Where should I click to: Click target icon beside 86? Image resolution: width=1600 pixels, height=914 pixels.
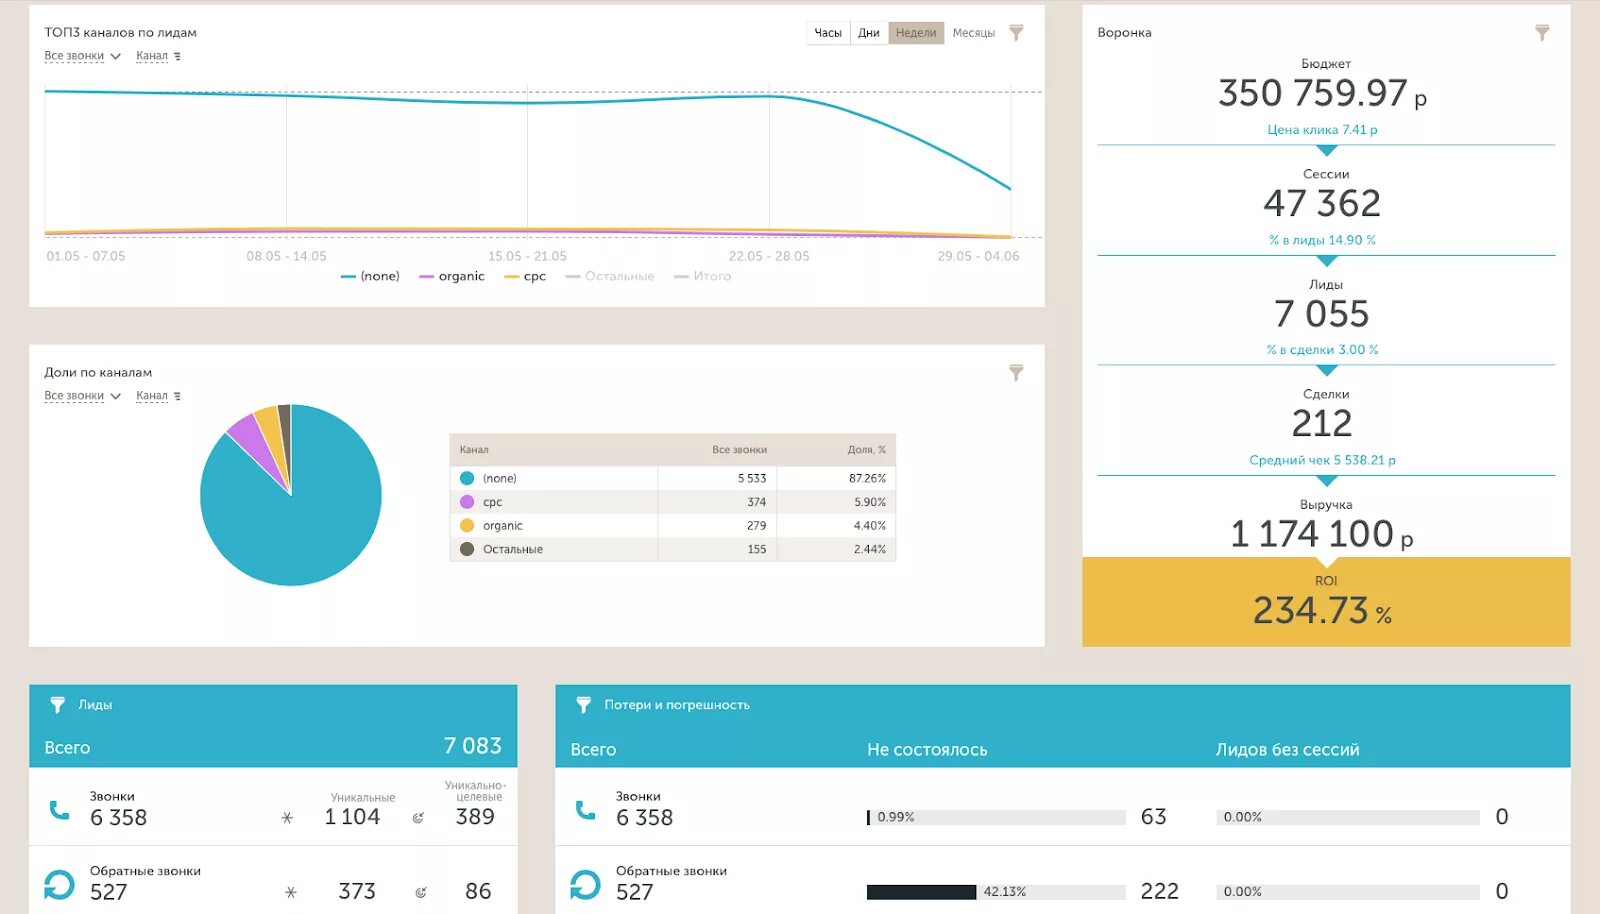click(421, 892)
